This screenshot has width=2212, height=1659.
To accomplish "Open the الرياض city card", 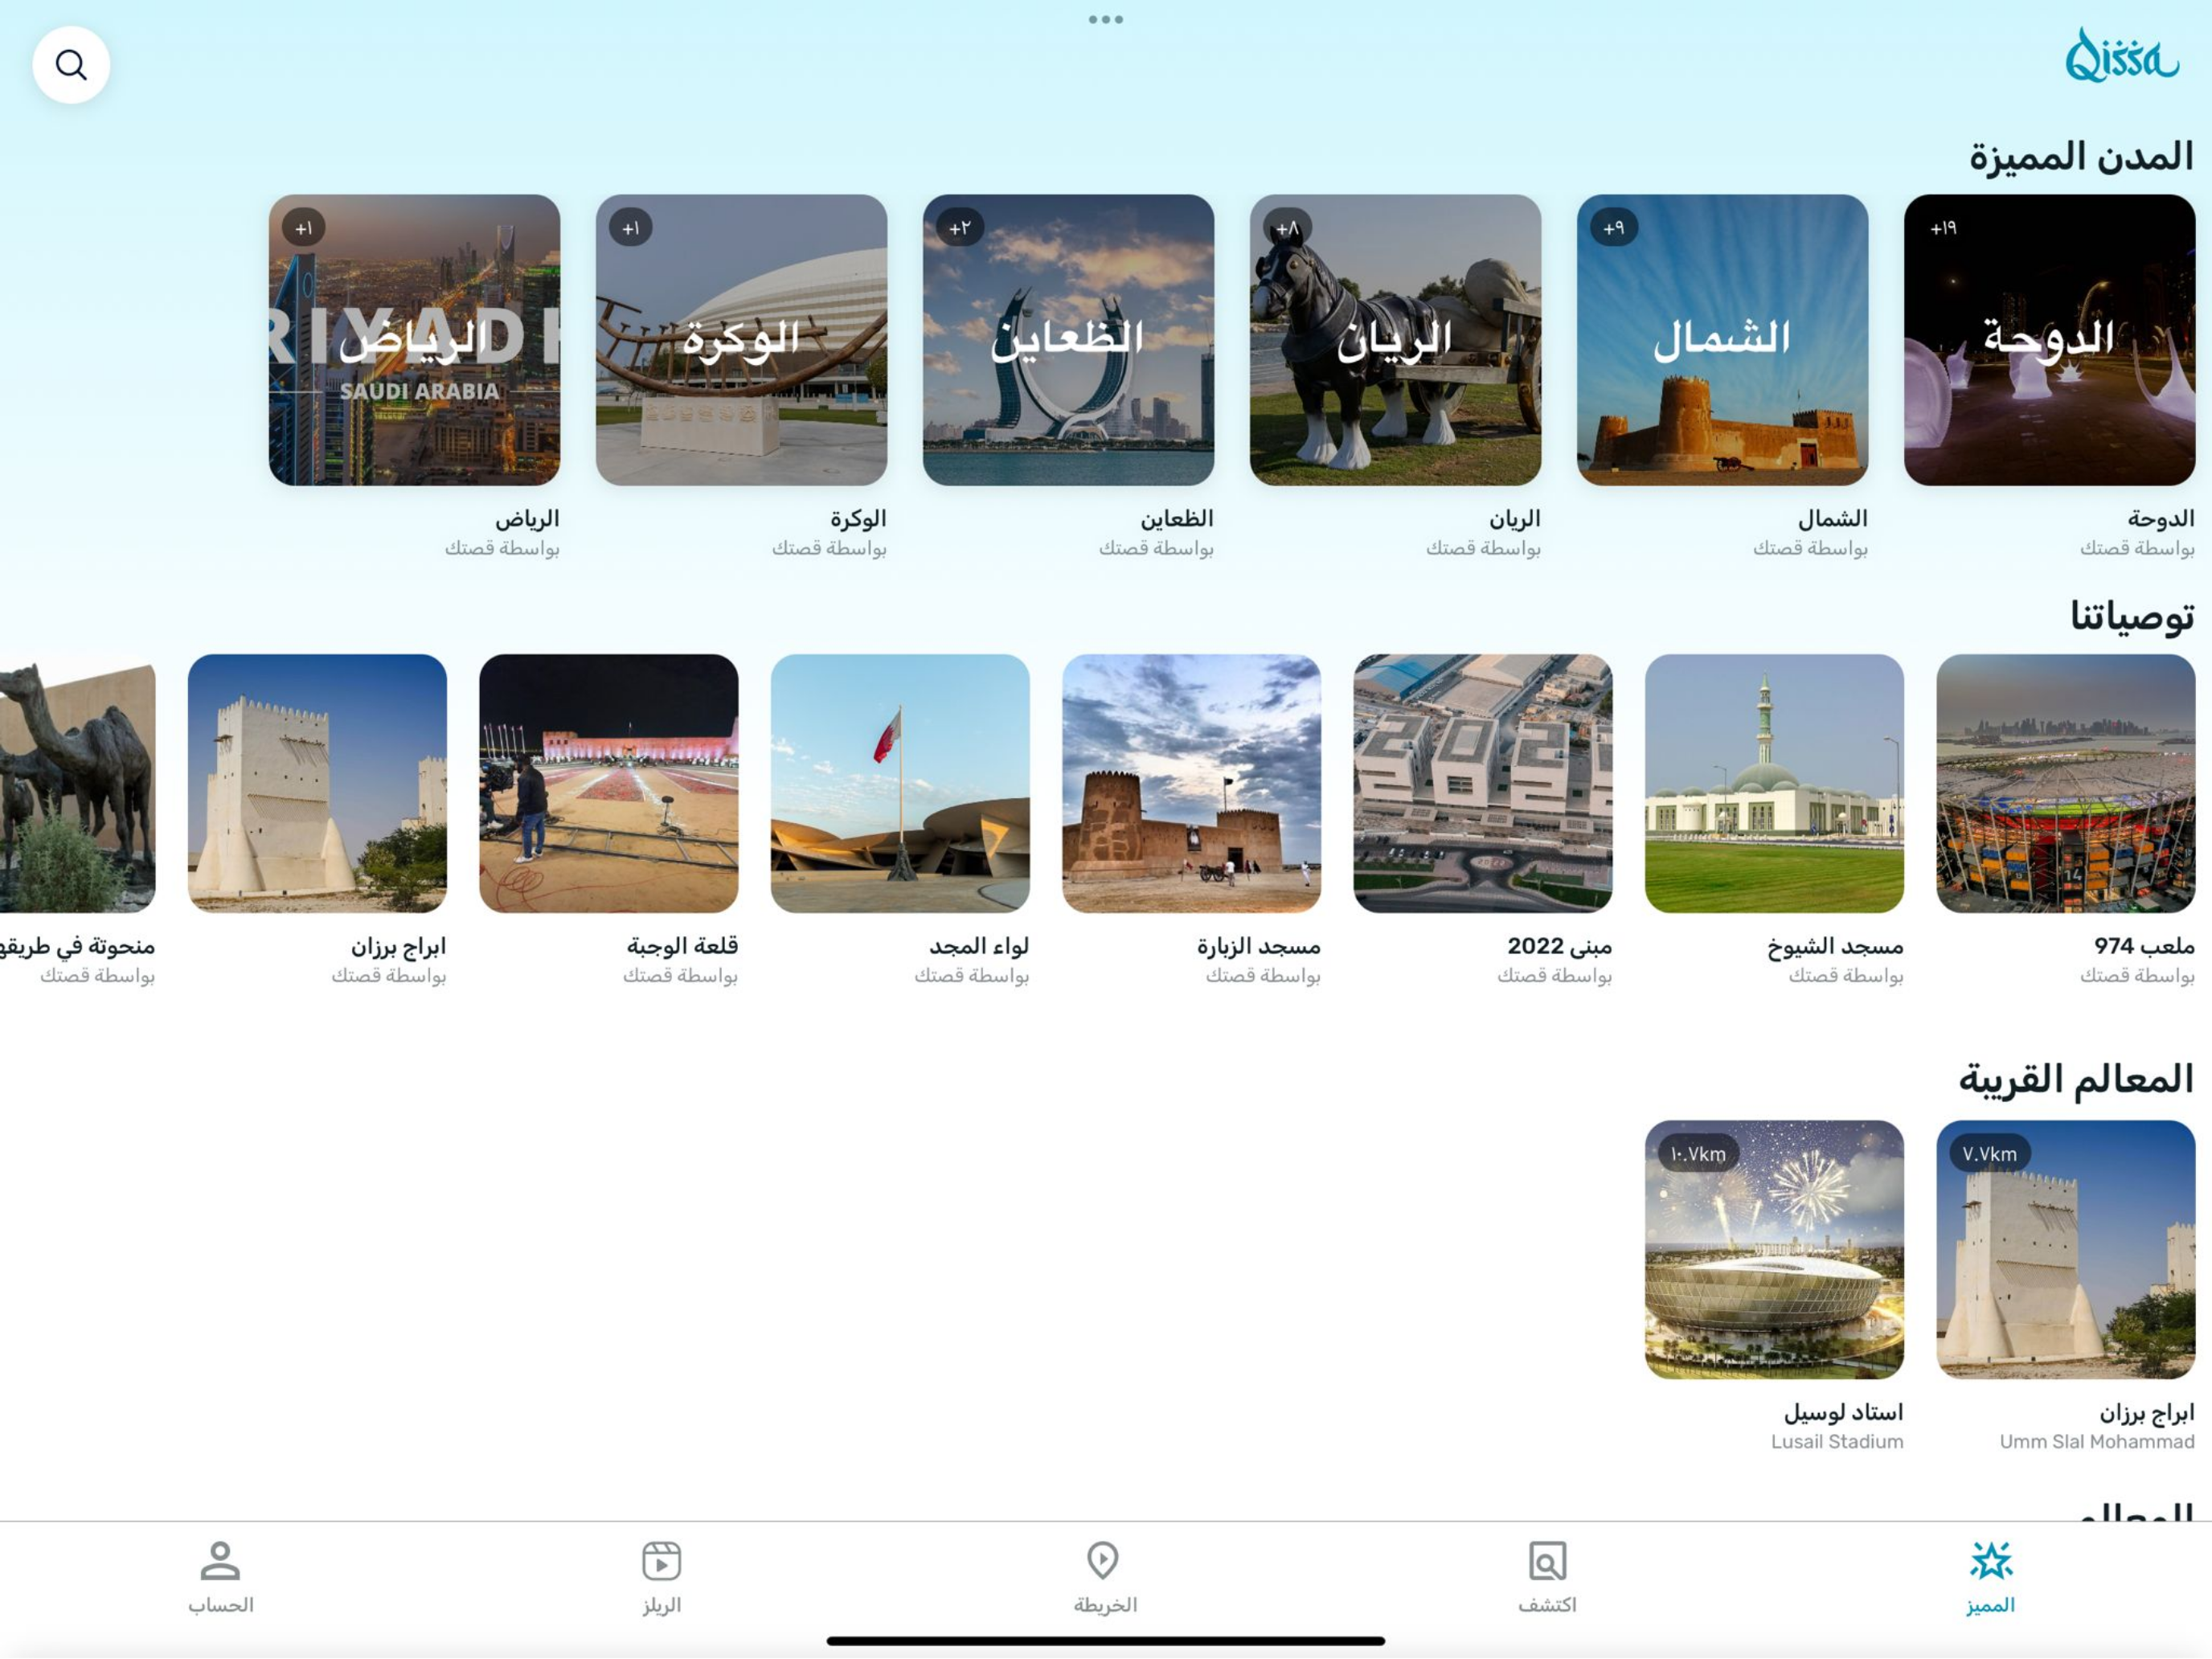I will tap(414, 340).
